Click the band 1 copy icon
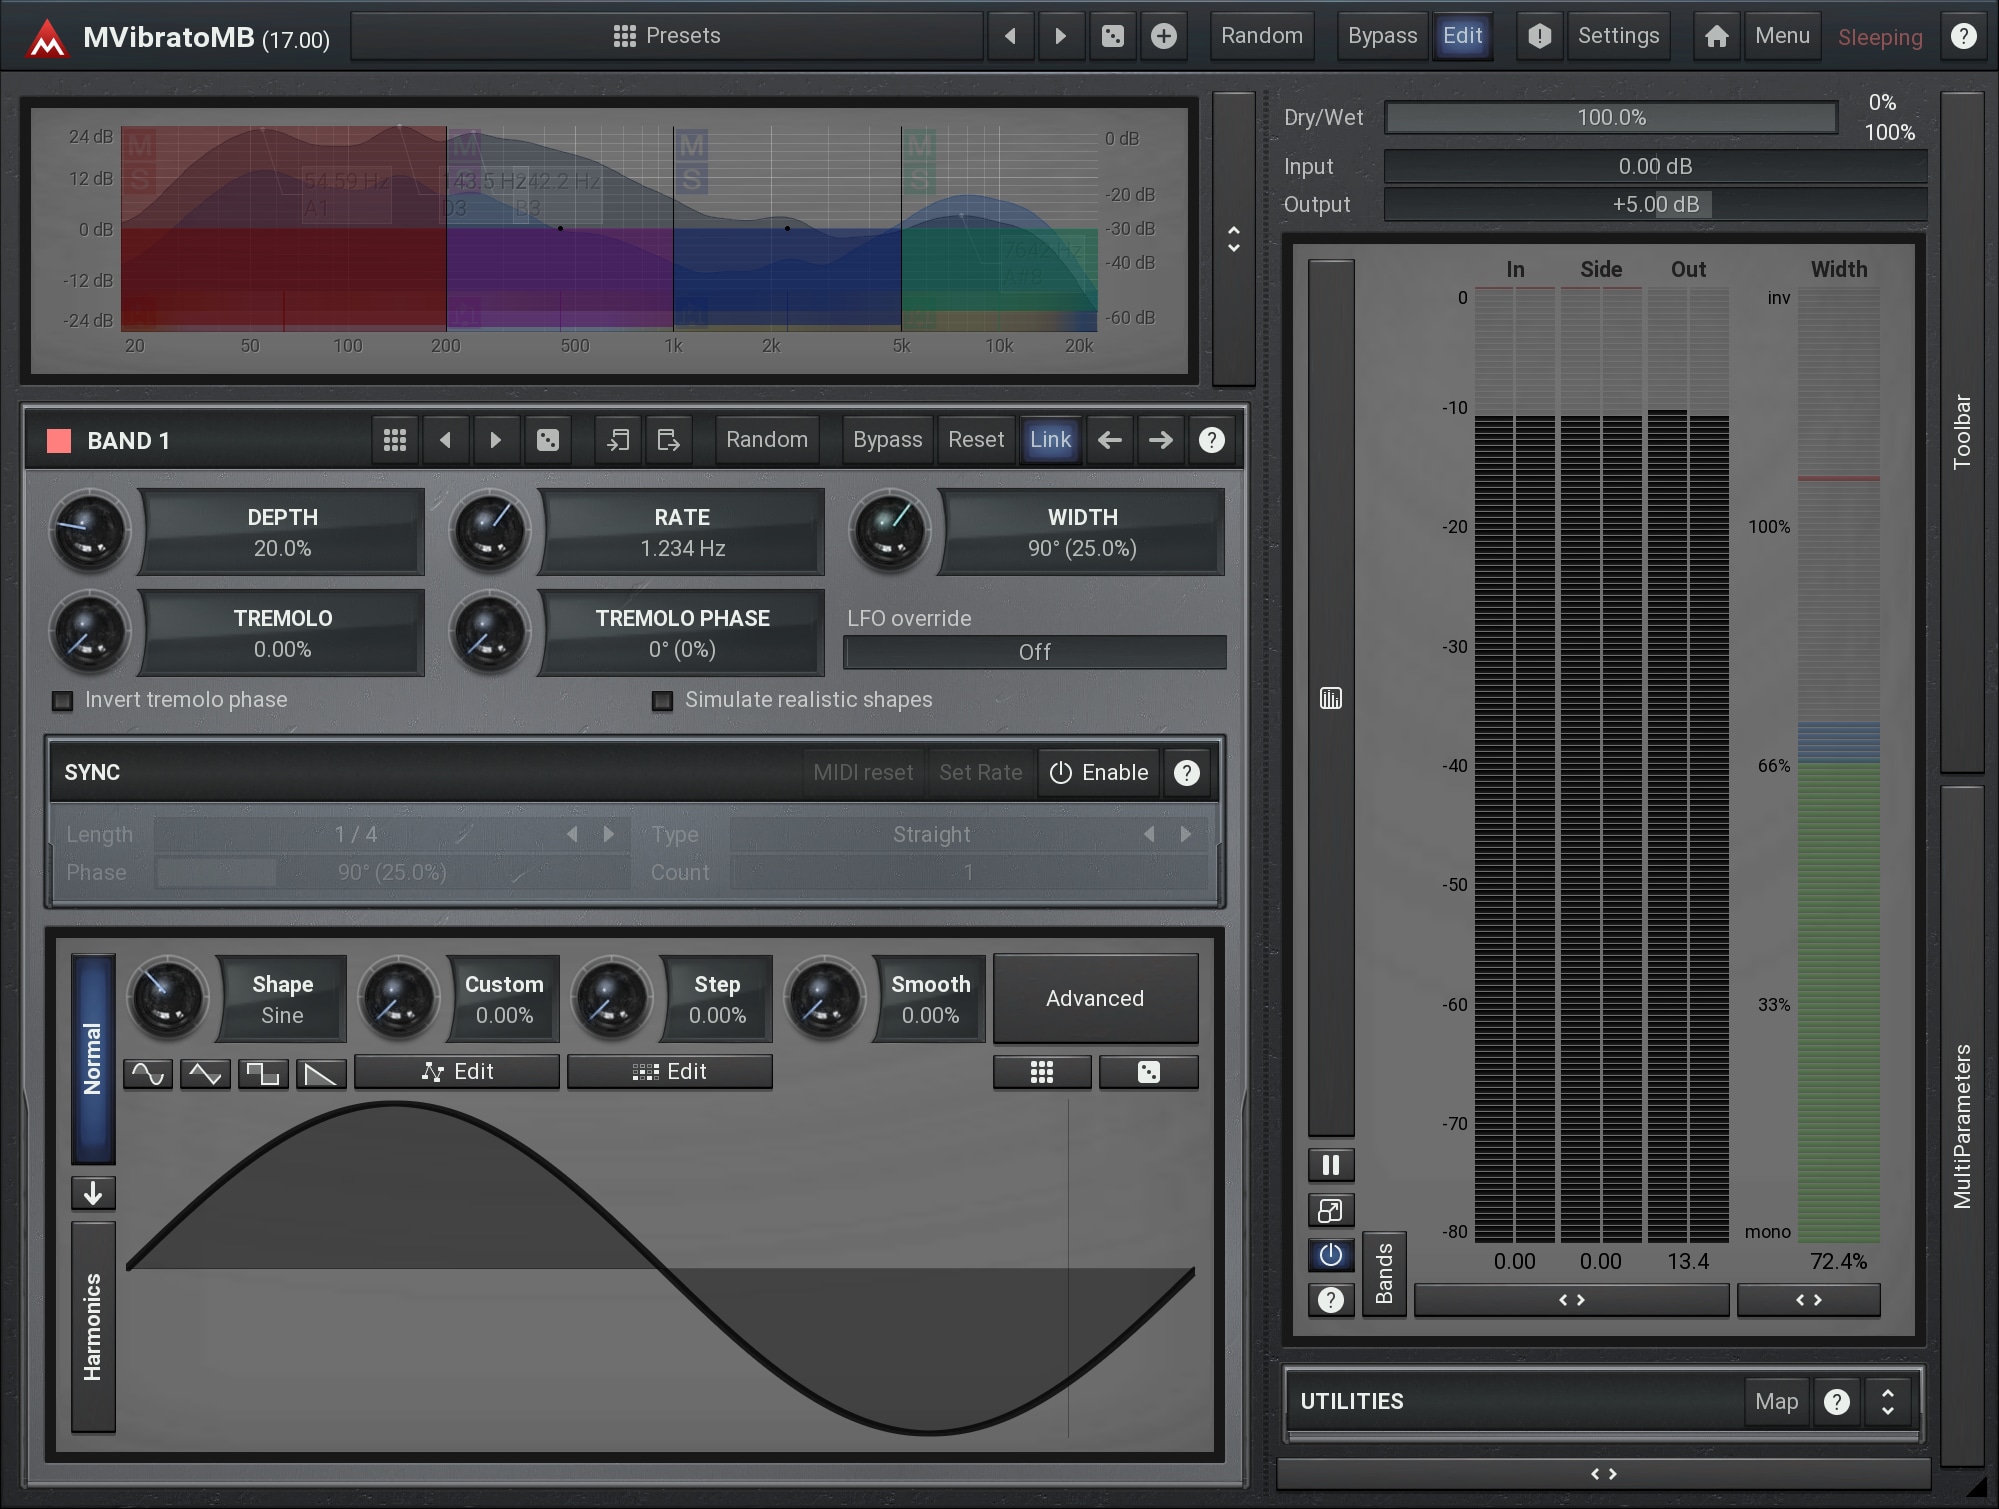1999x1509 pixels. (x=618, y=440)
